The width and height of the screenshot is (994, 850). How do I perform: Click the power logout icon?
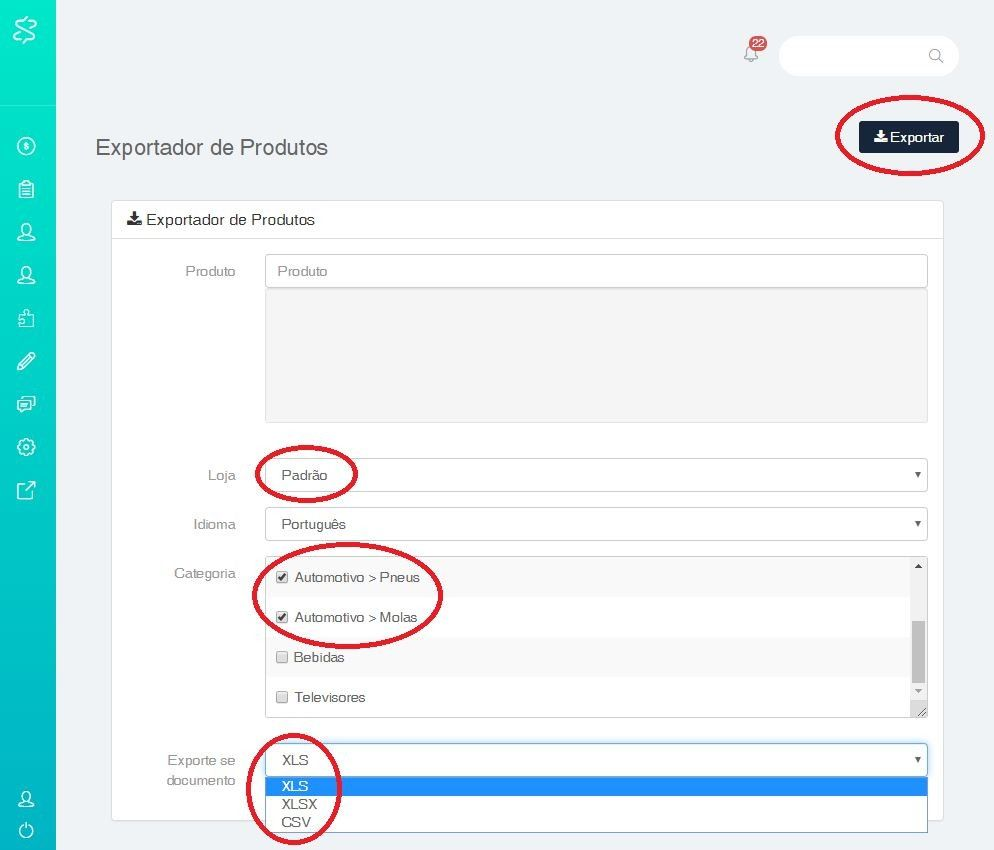click(26, 830)
